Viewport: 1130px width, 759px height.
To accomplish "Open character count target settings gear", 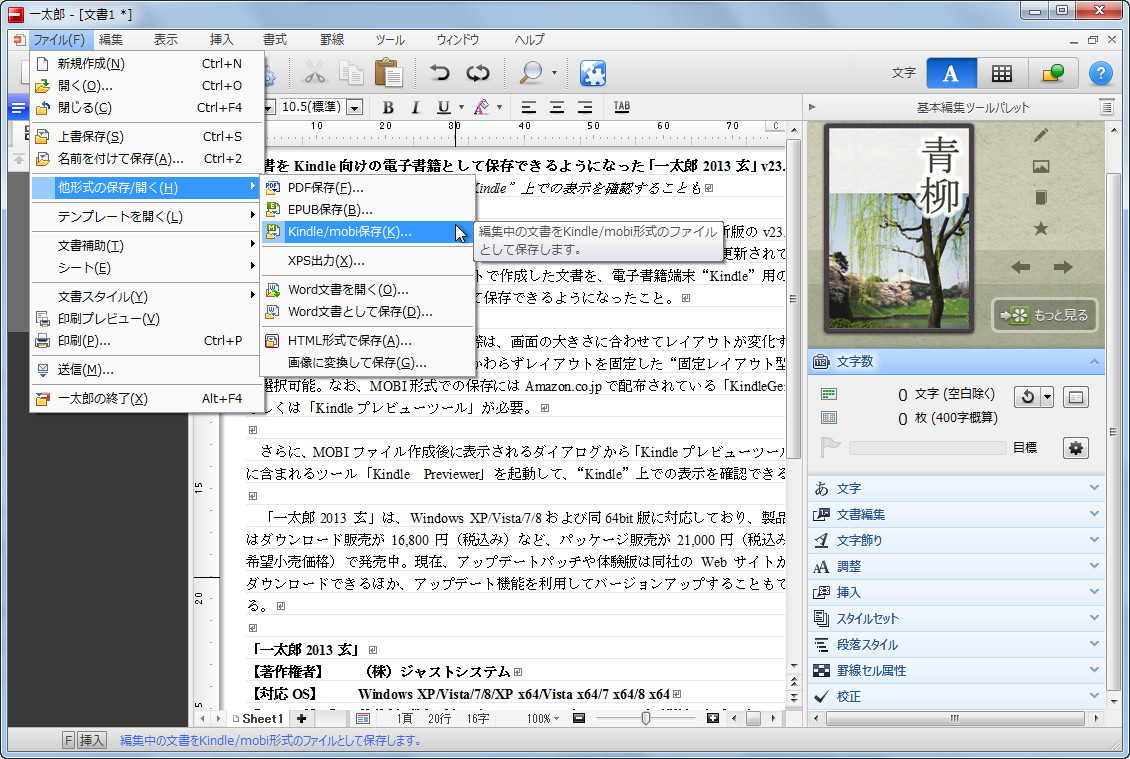I will [x=1075, y=448].
